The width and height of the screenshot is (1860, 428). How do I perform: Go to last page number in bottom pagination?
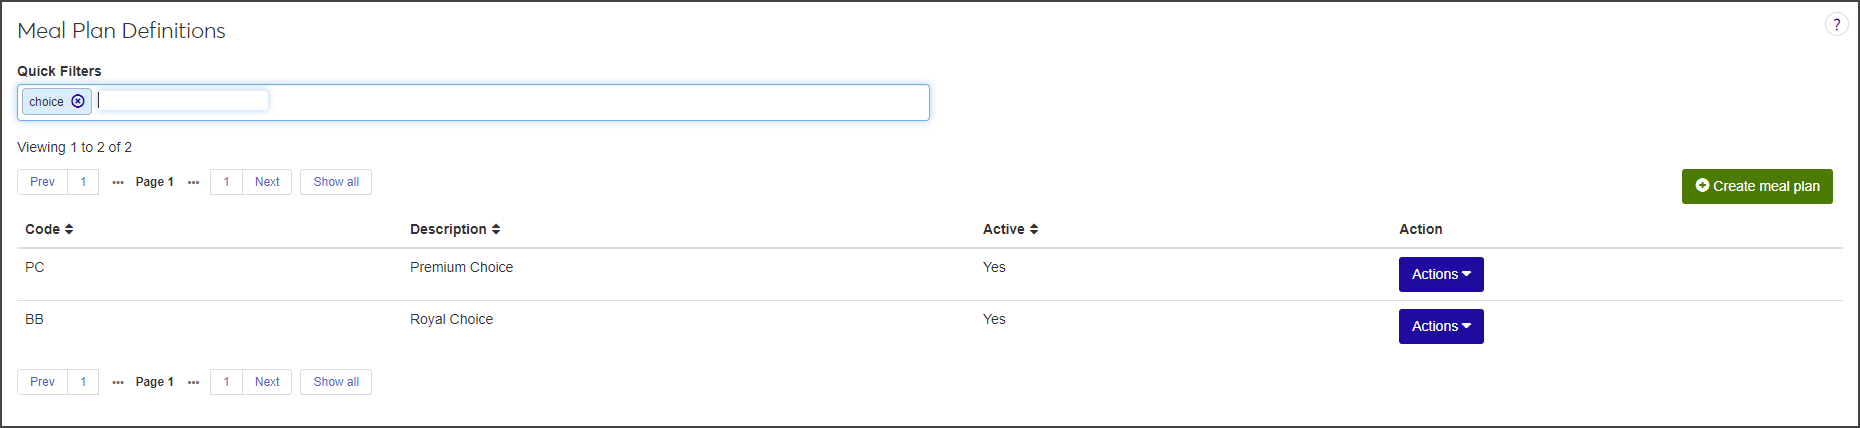point(227,382)
